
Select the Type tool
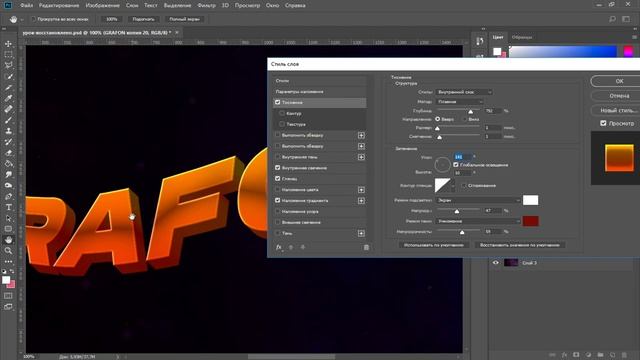coord(8,207)
